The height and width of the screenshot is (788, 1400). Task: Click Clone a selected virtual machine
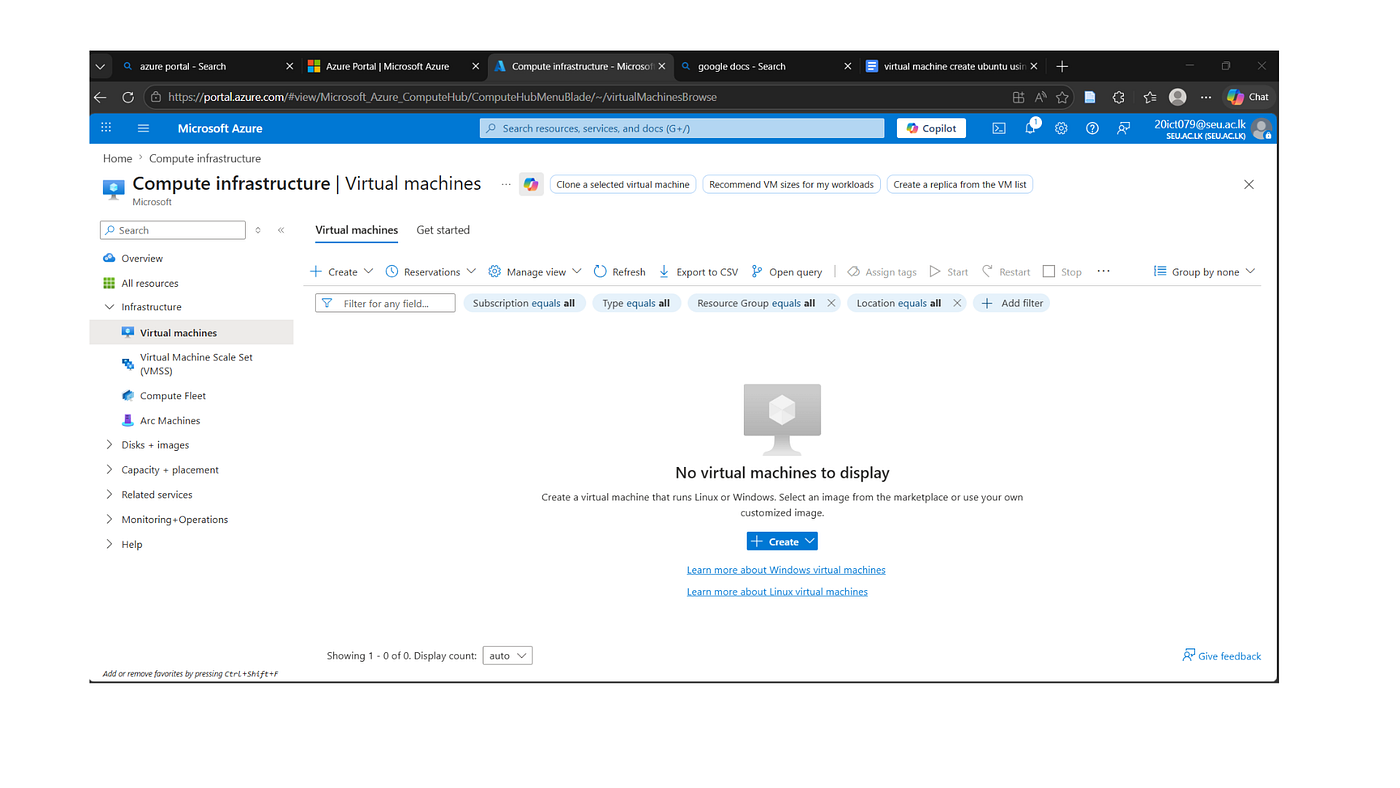623,184
